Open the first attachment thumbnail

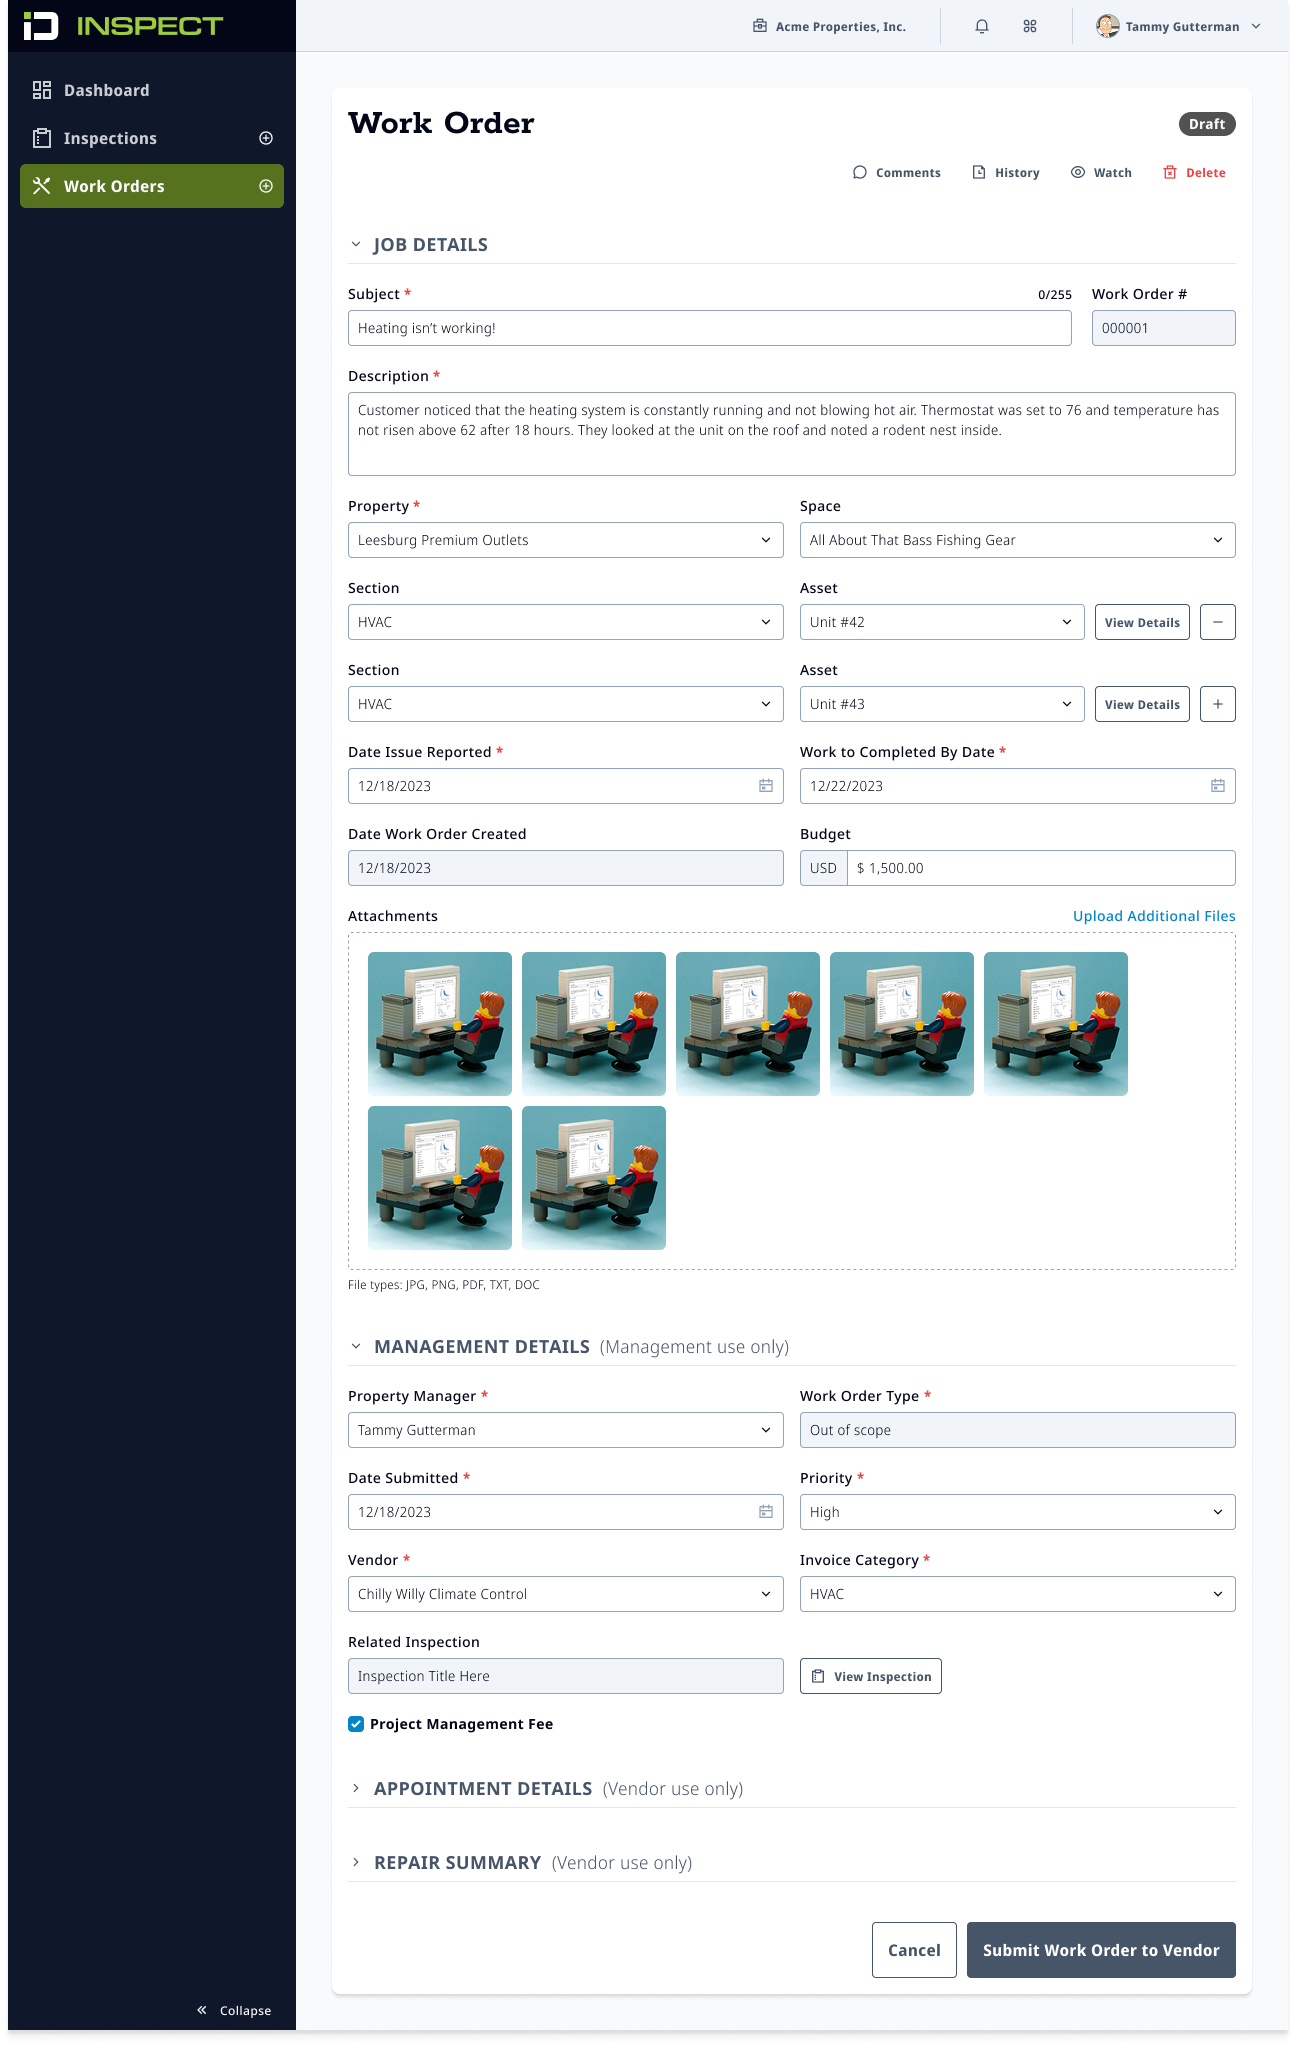440,1024
